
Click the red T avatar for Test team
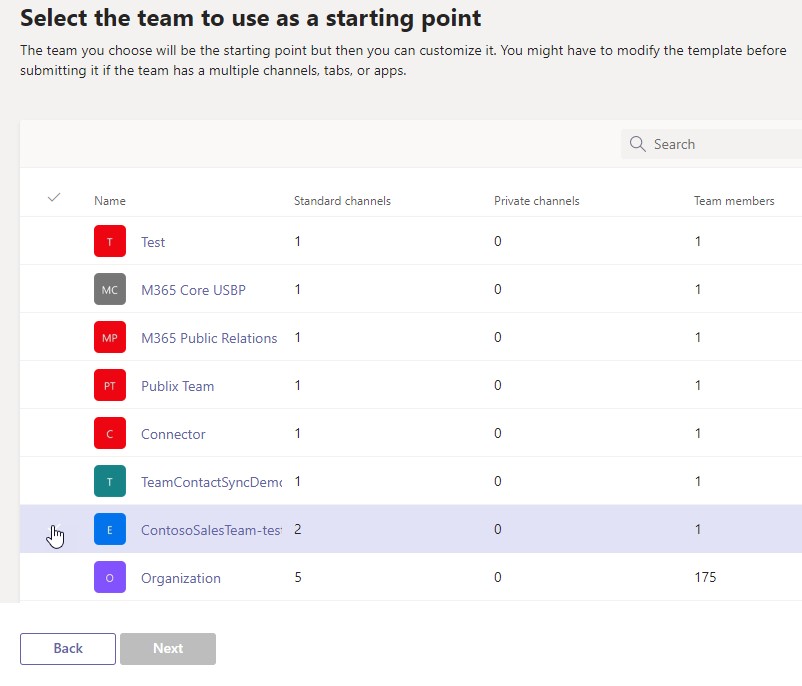click(x=110, y=242)
